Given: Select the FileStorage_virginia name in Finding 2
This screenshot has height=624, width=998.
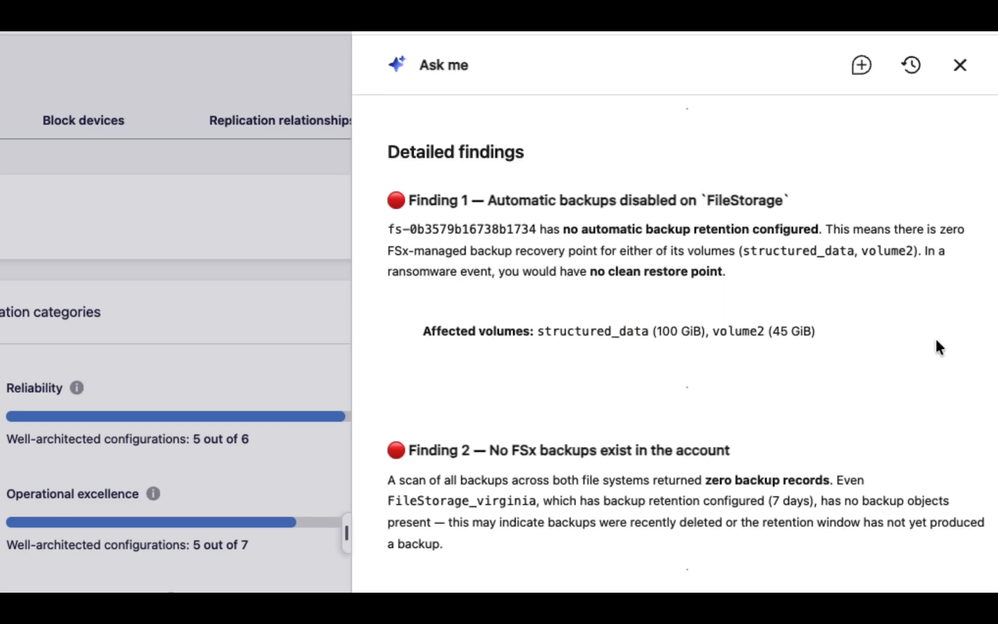Looking at the screenshot, I should pyautogui.click(x=461, y=501).
